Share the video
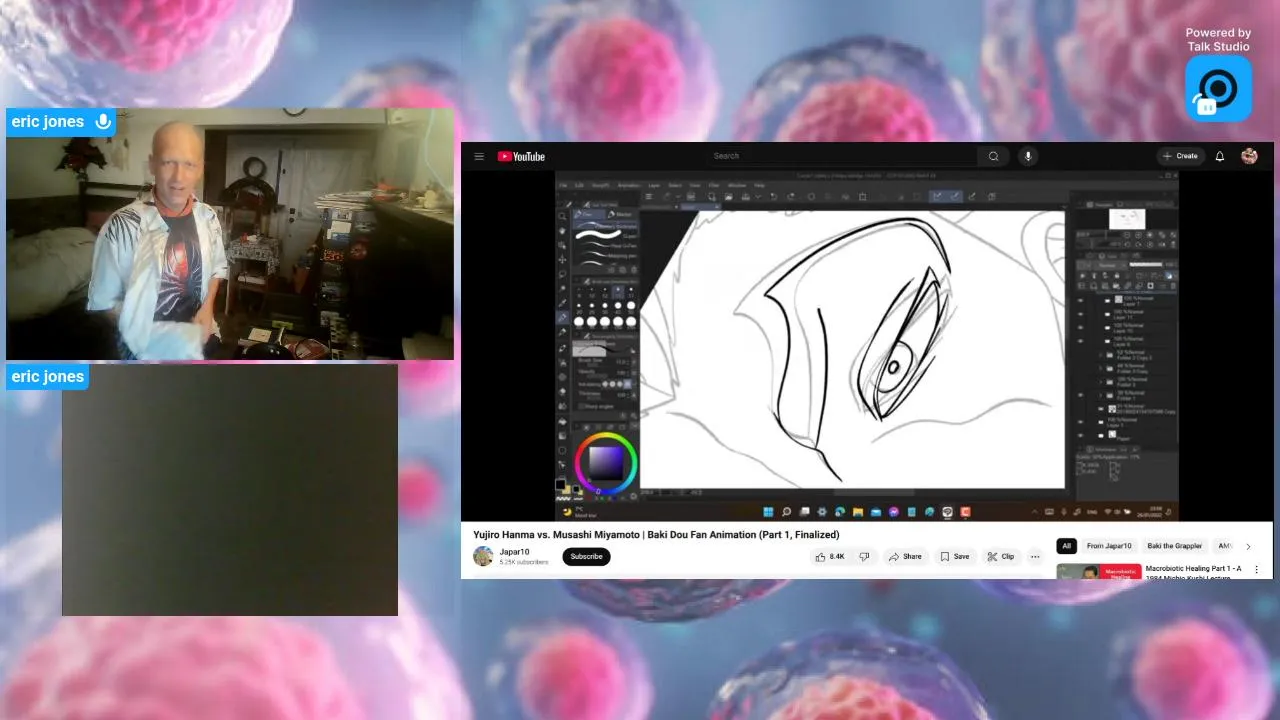 pyautogui.click(x=905, y=556)
